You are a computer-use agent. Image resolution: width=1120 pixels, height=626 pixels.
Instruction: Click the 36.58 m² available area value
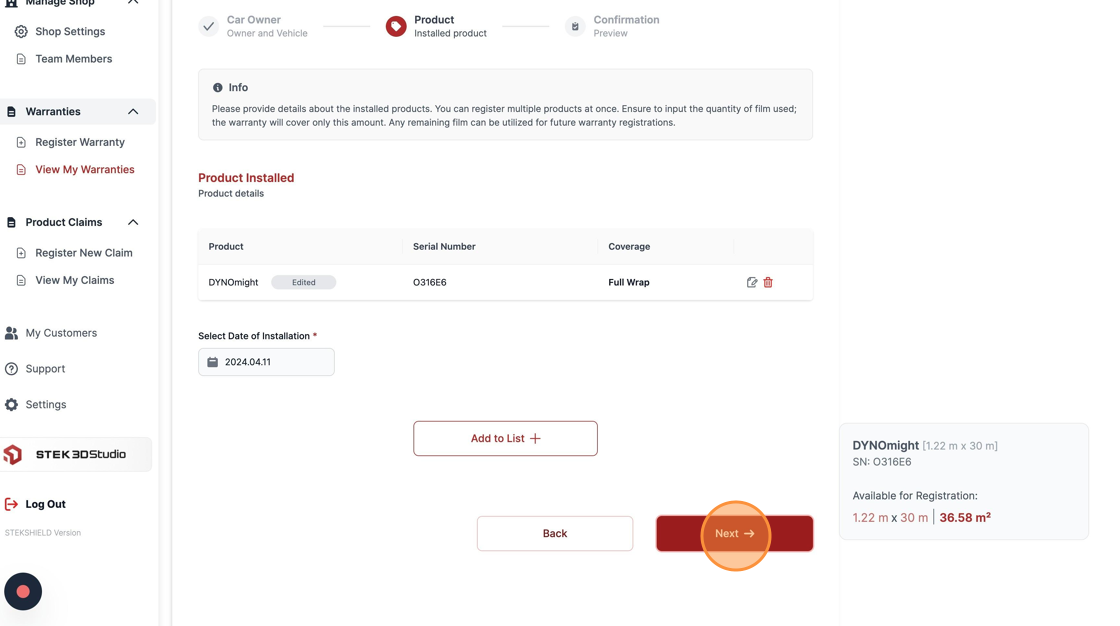point(965,517)
